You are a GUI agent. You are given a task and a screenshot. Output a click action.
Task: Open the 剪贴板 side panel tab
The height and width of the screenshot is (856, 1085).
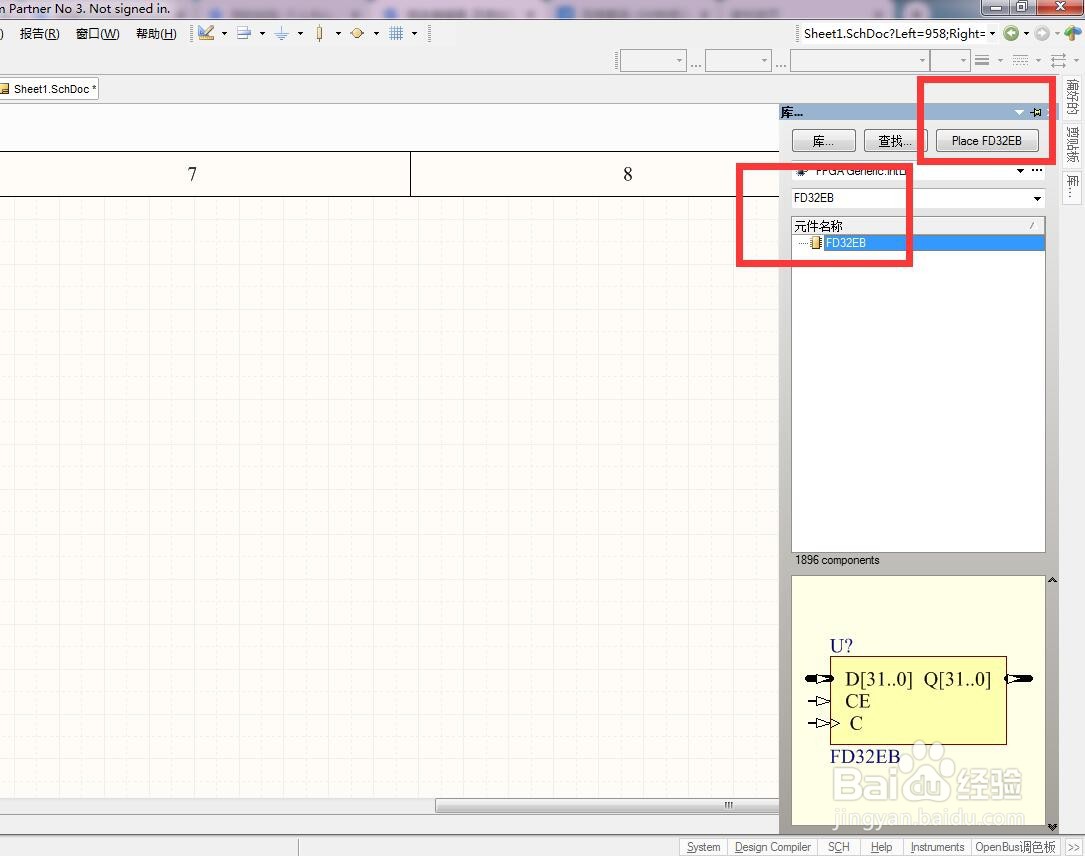(x=1072, y=145)
